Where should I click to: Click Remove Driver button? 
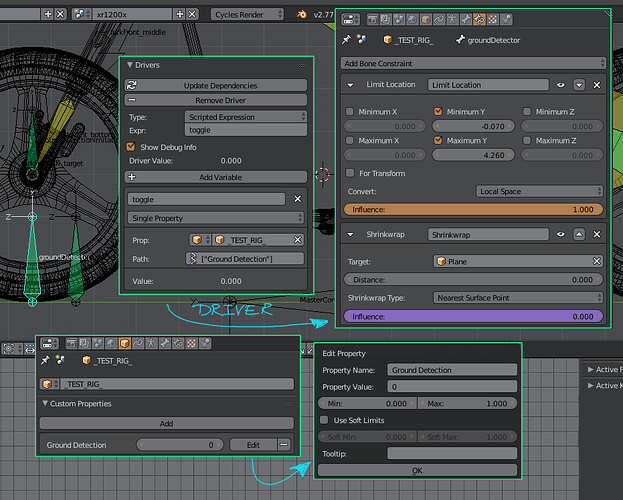[x=216, y=100]
